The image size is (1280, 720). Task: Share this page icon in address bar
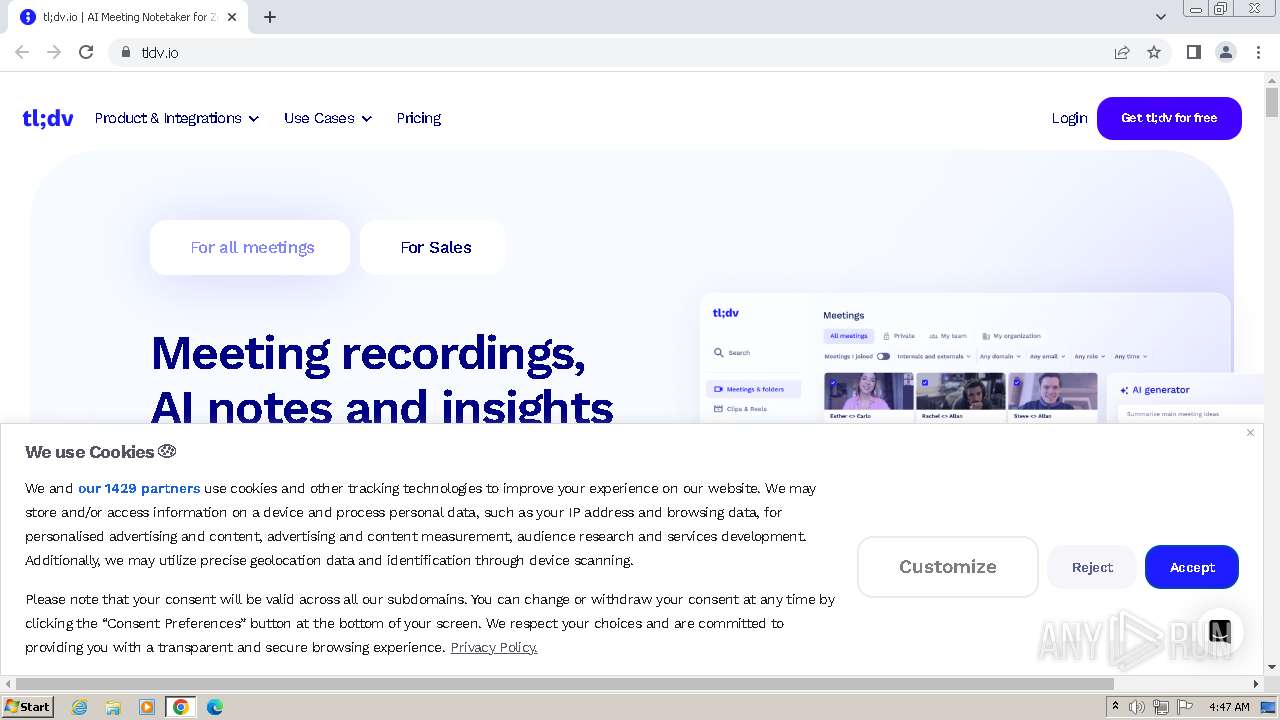(x=1122, y=52)
